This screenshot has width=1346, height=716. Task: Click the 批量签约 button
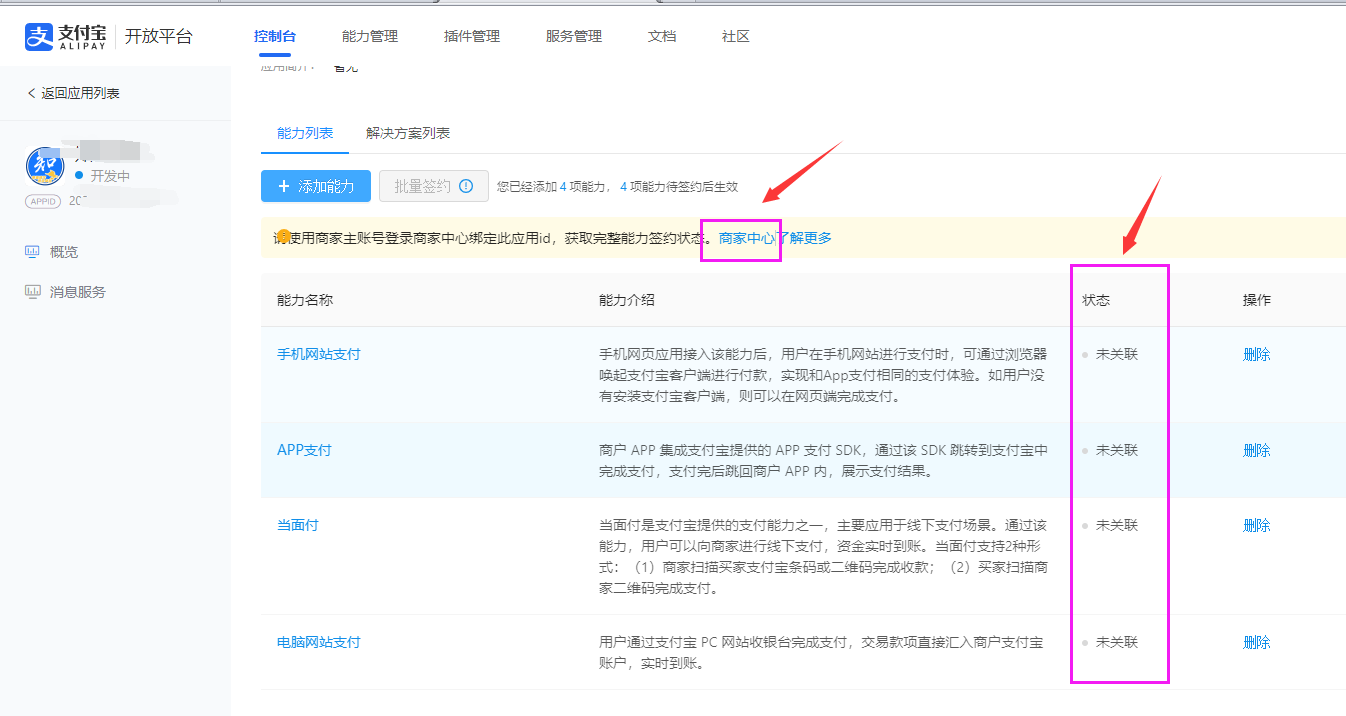pyautogui.click(x=434, y=186)
